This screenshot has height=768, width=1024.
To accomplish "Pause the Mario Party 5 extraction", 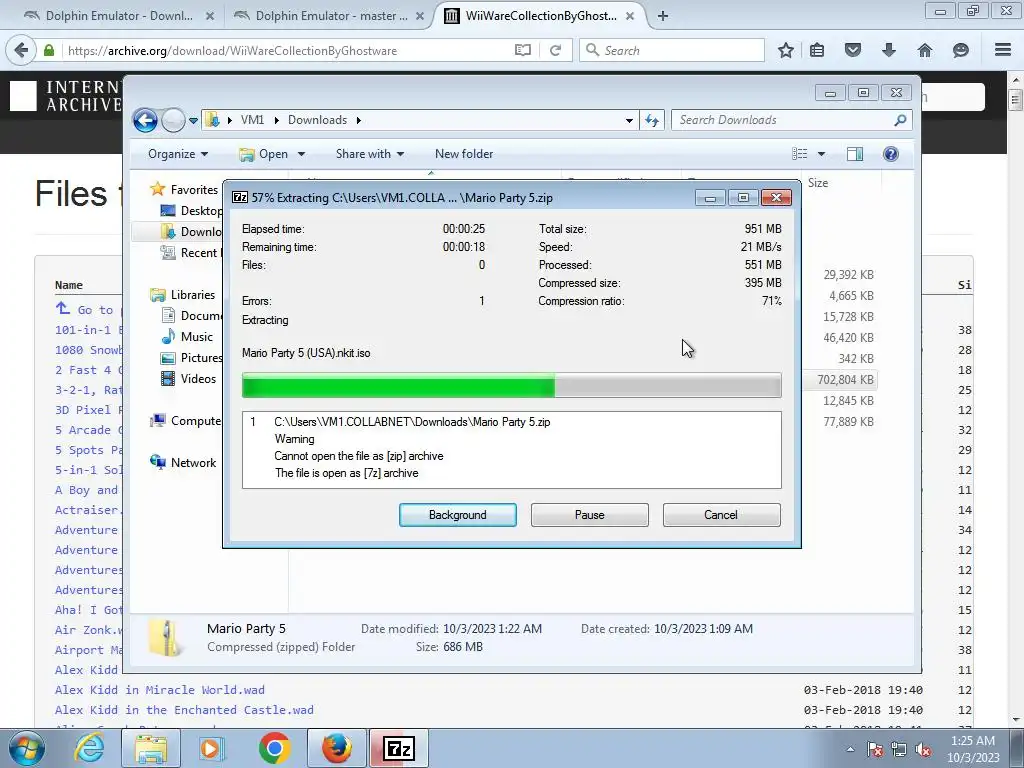I will point(589,515).
